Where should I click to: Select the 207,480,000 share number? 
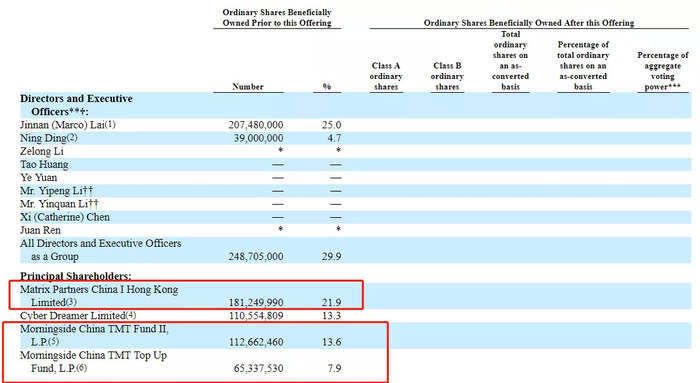[x=256, y=125]
